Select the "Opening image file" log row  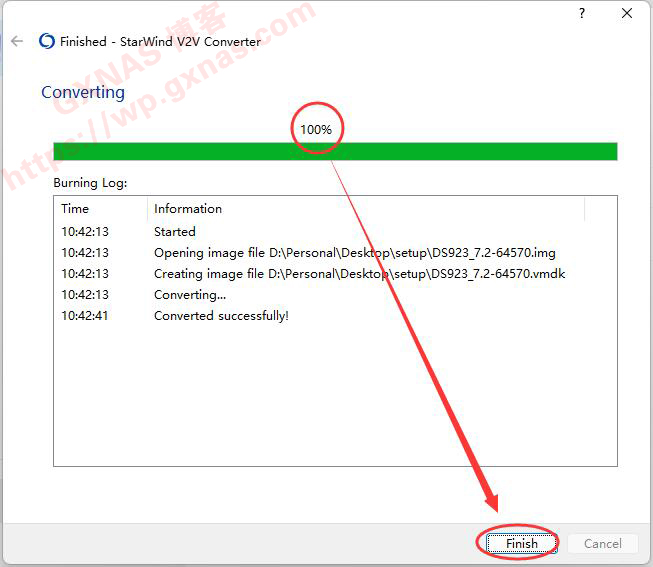[x=354, y=253]
